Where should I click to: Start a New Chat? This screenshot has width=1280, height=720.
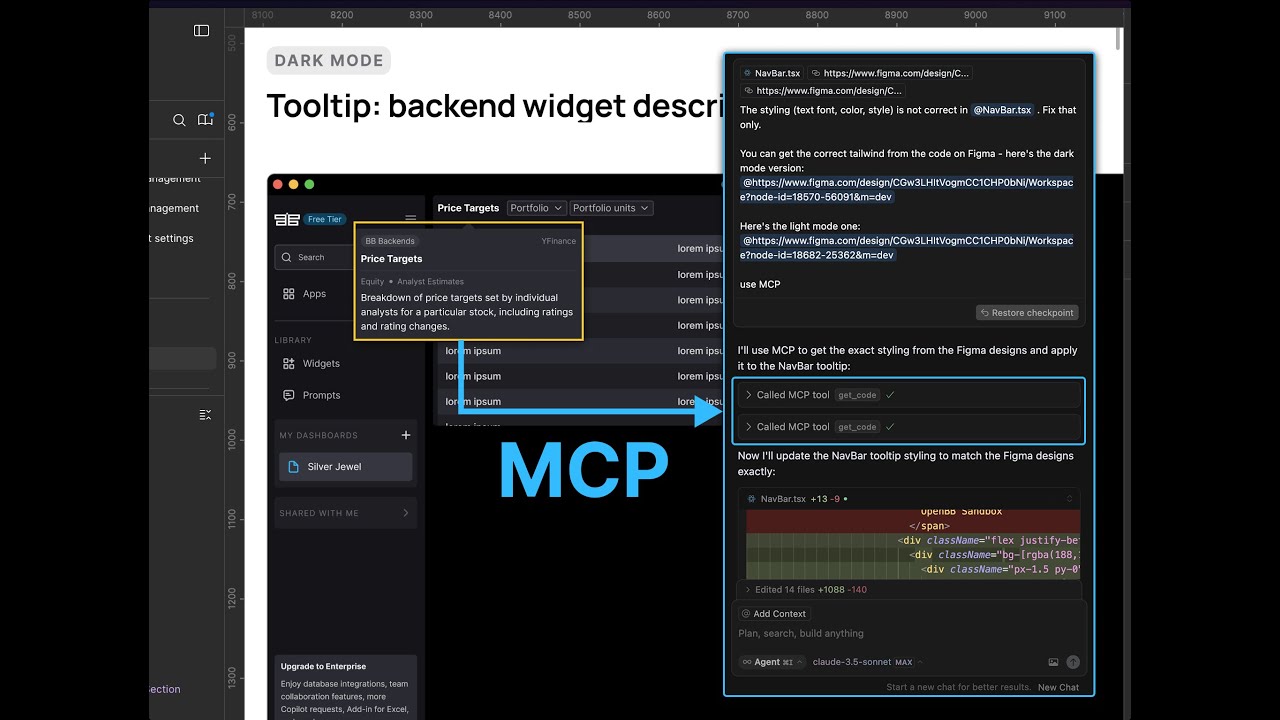[1058, 688]
